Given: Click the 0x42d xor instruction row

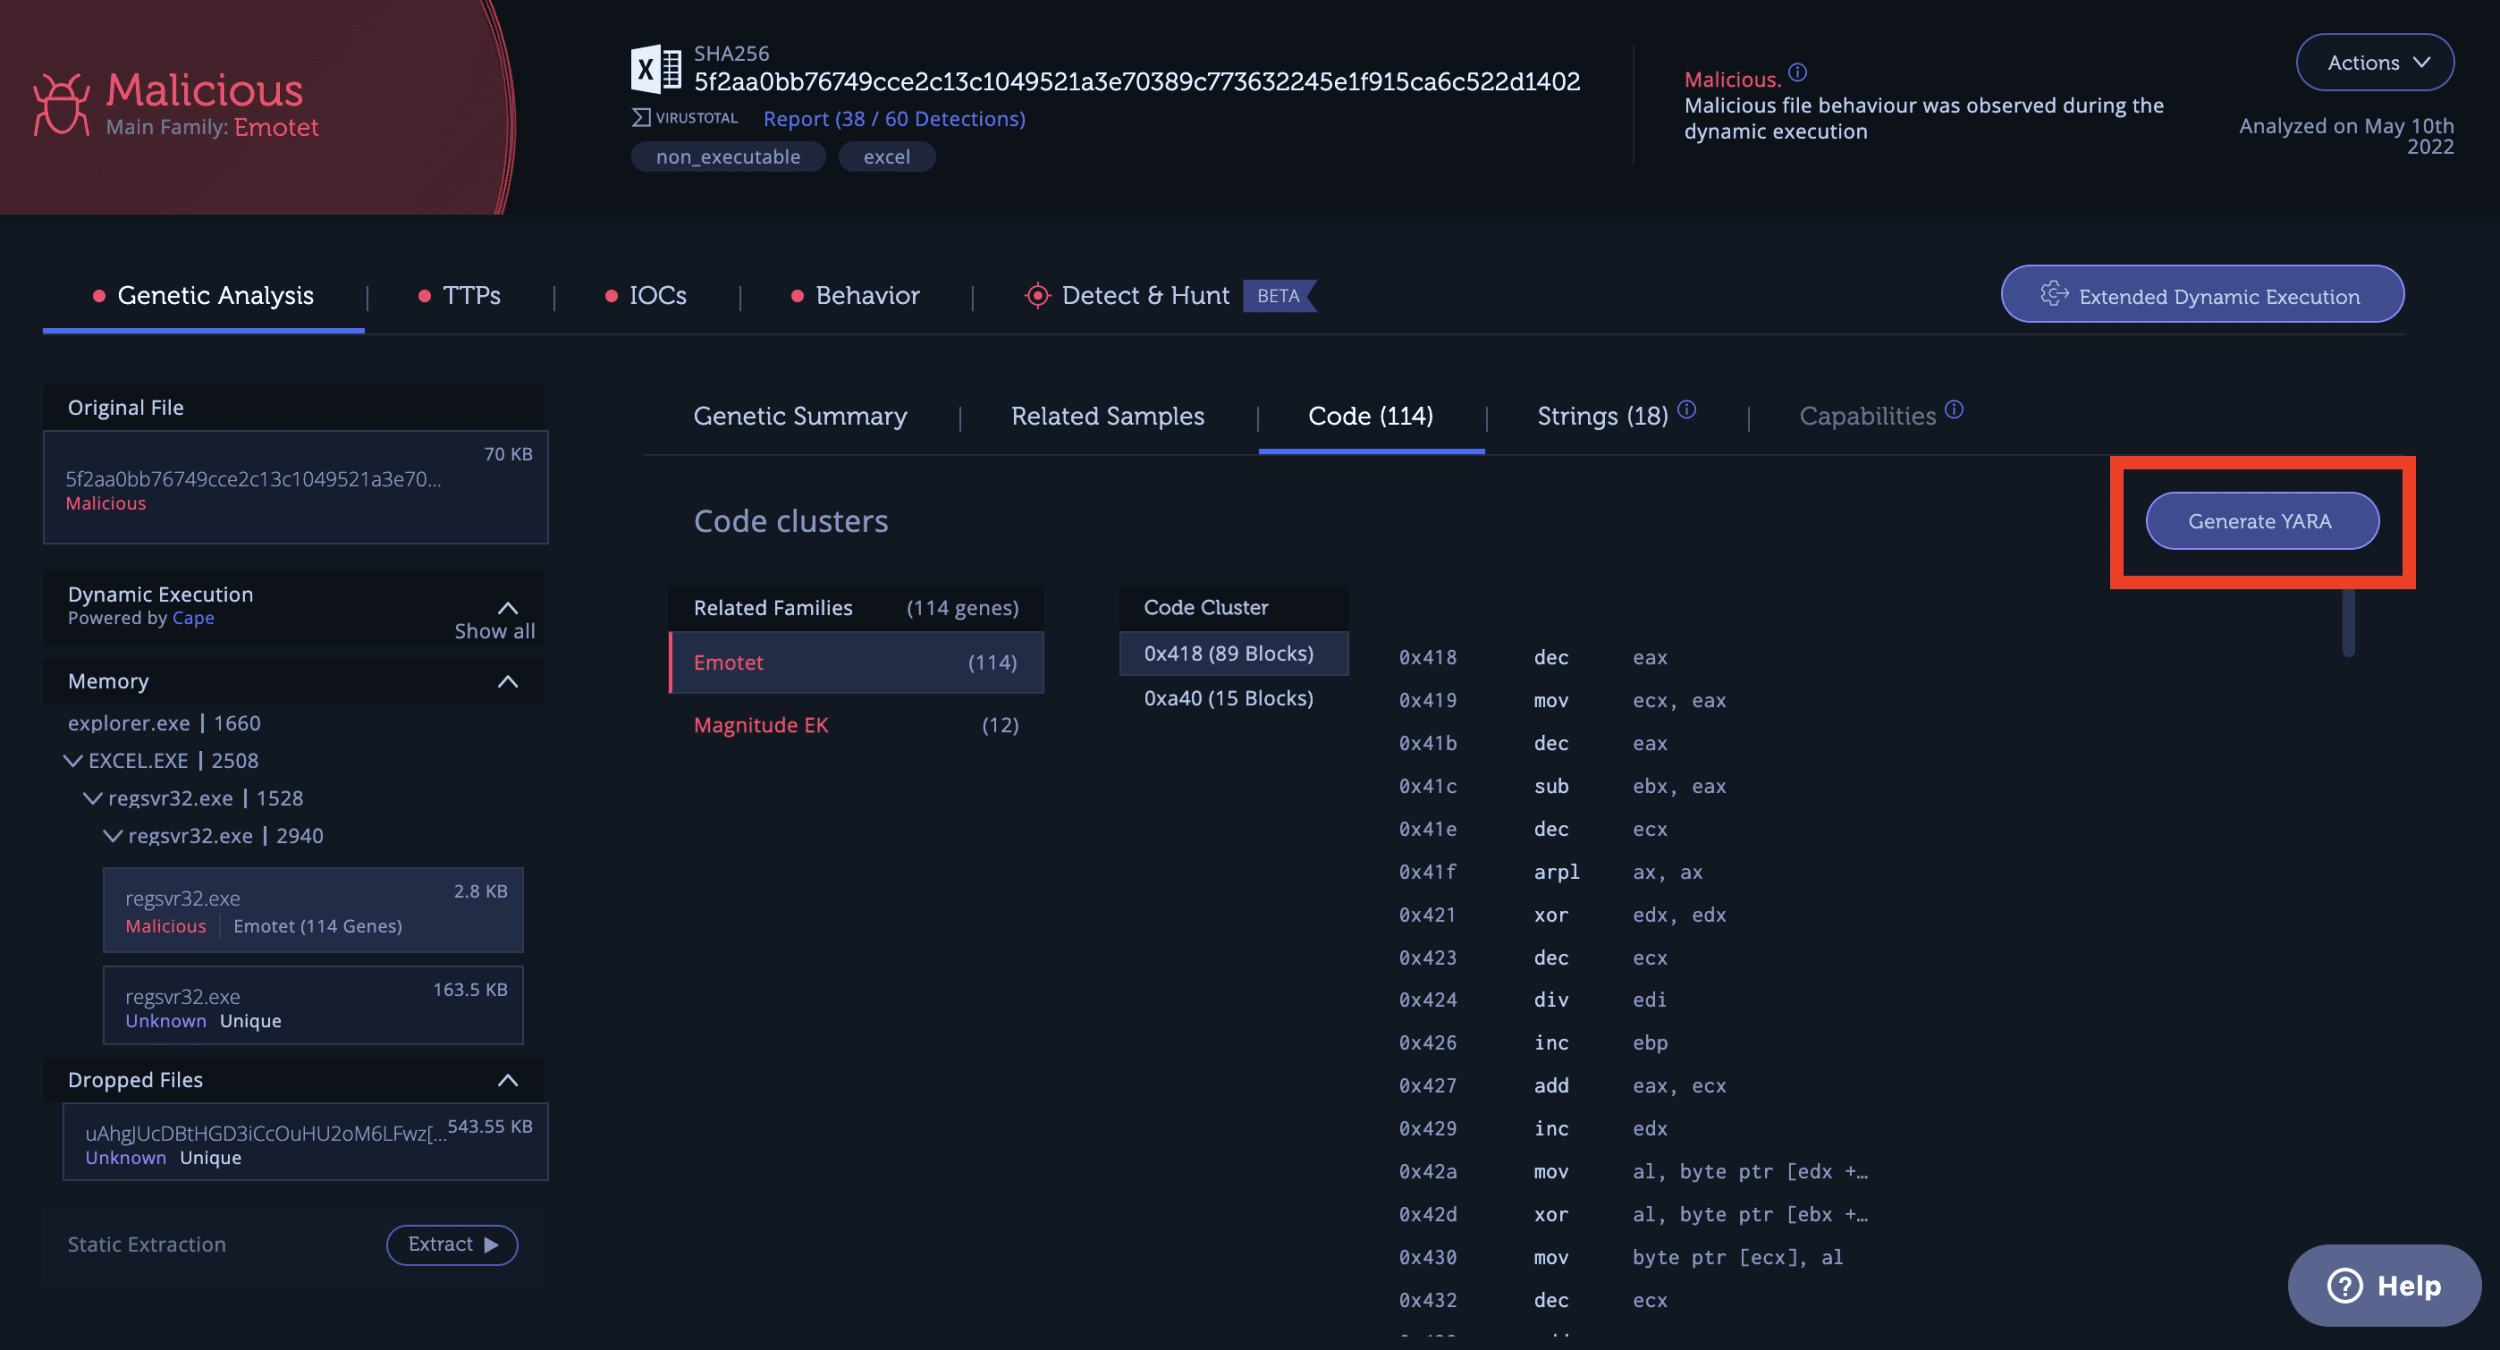Looking at the screenshot, I should [1633, 1214].
